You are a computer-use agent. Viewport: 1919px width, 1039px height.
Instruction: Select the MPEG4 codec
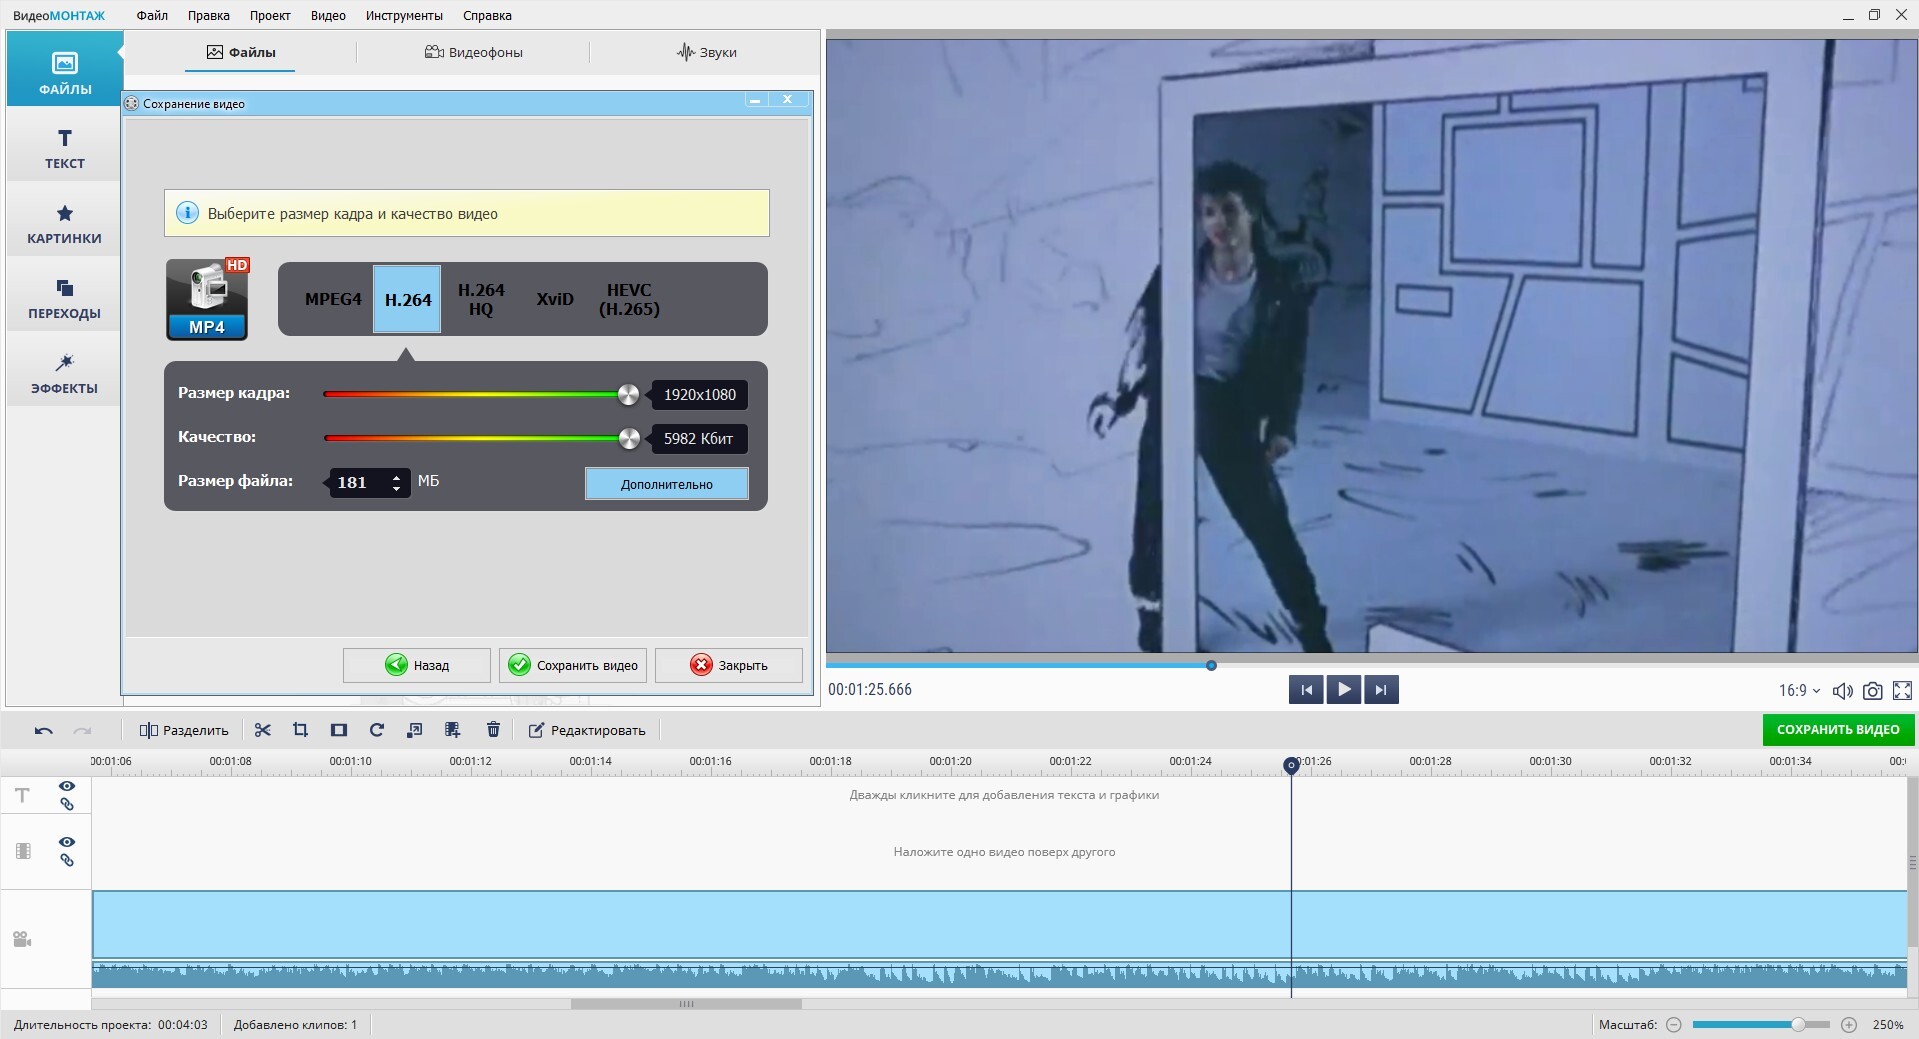[x=333, y=299]
